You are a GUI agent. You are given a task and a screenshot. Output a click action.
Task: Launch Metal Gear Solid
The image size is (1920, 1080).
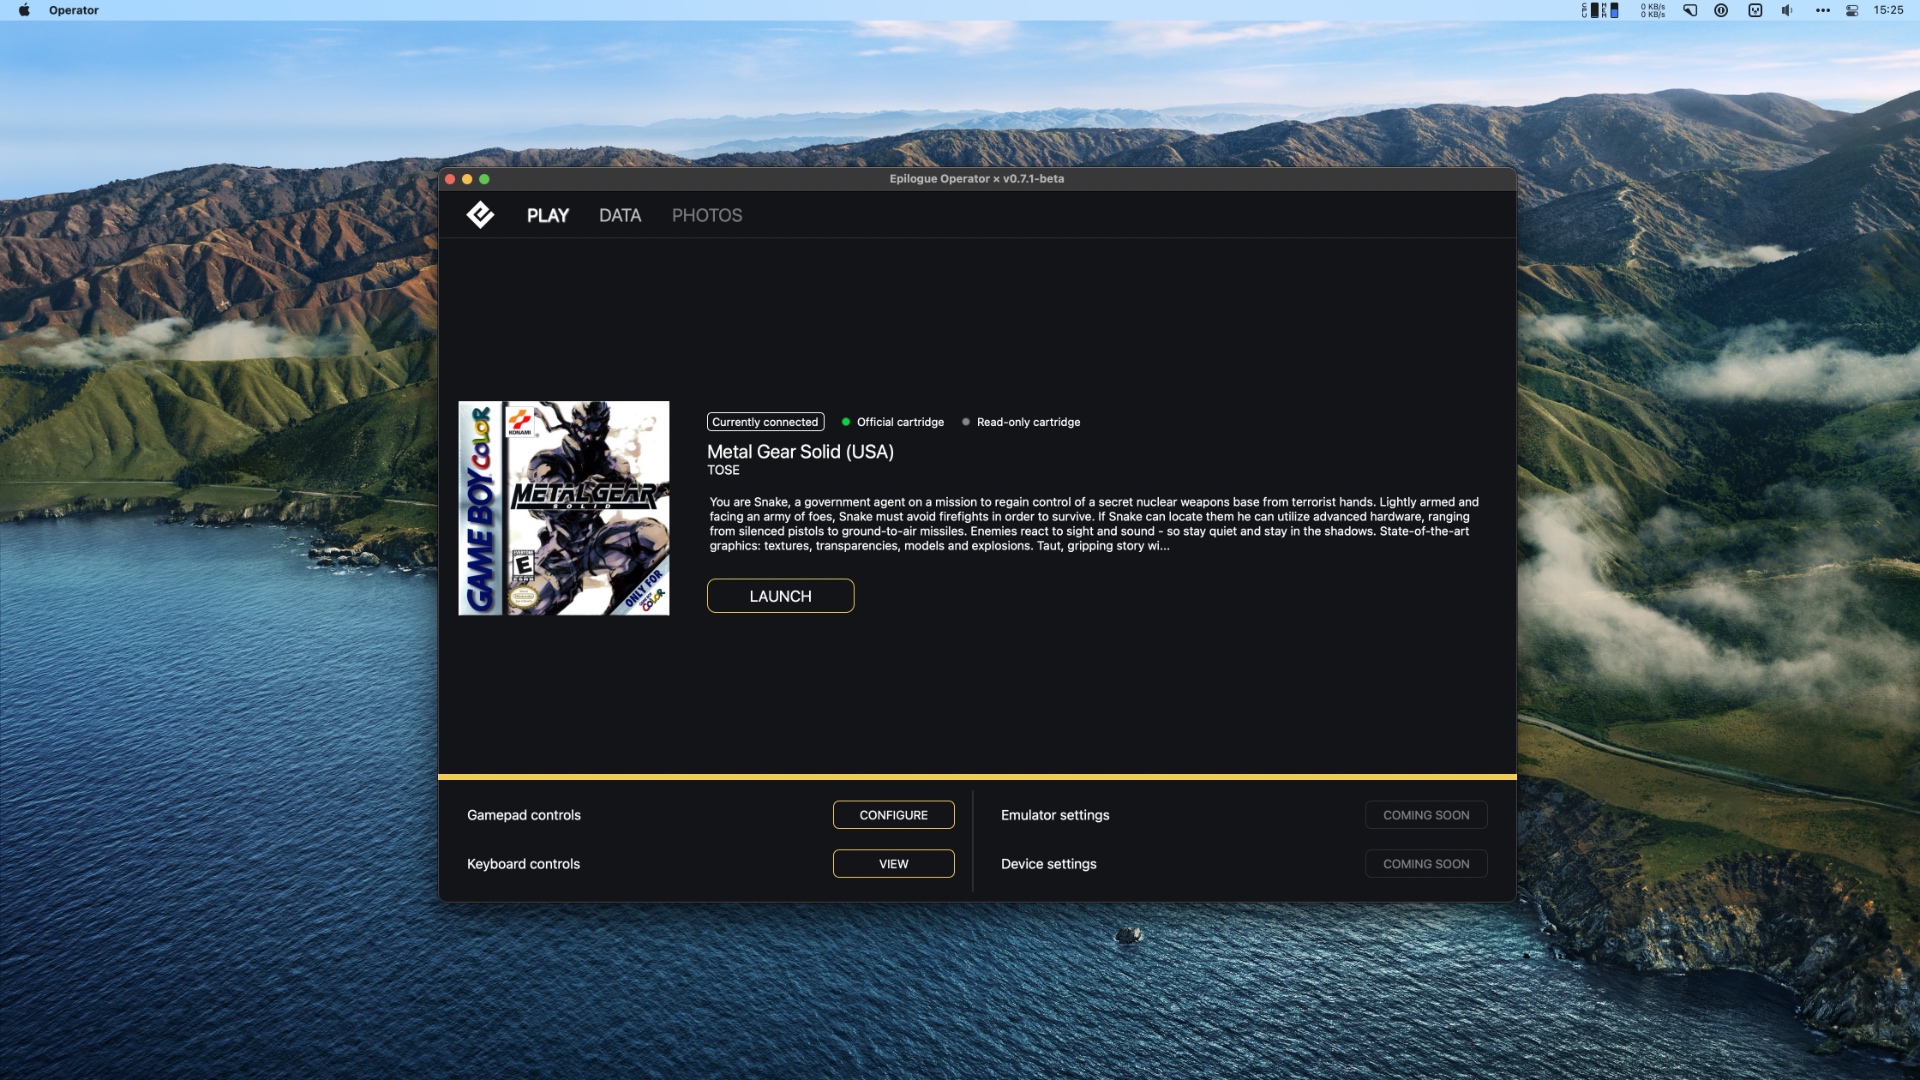[780, 596]
